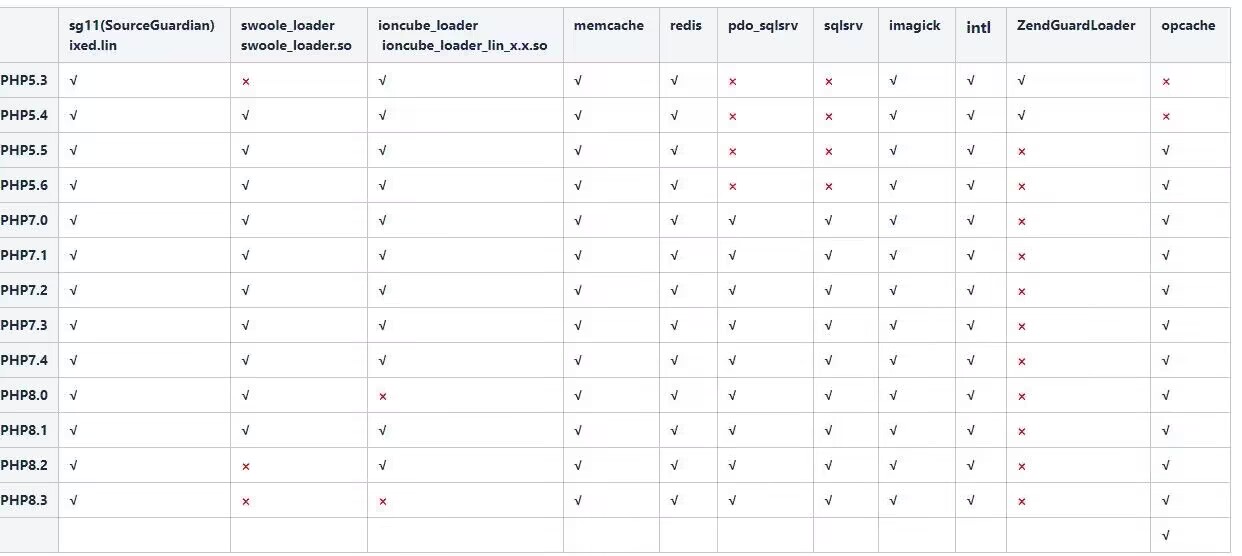Click the red cross for PHP7.2 ZendGuardLoader
The width and height of the screenshot is (1242, 556).
(x=1022, y=291)
